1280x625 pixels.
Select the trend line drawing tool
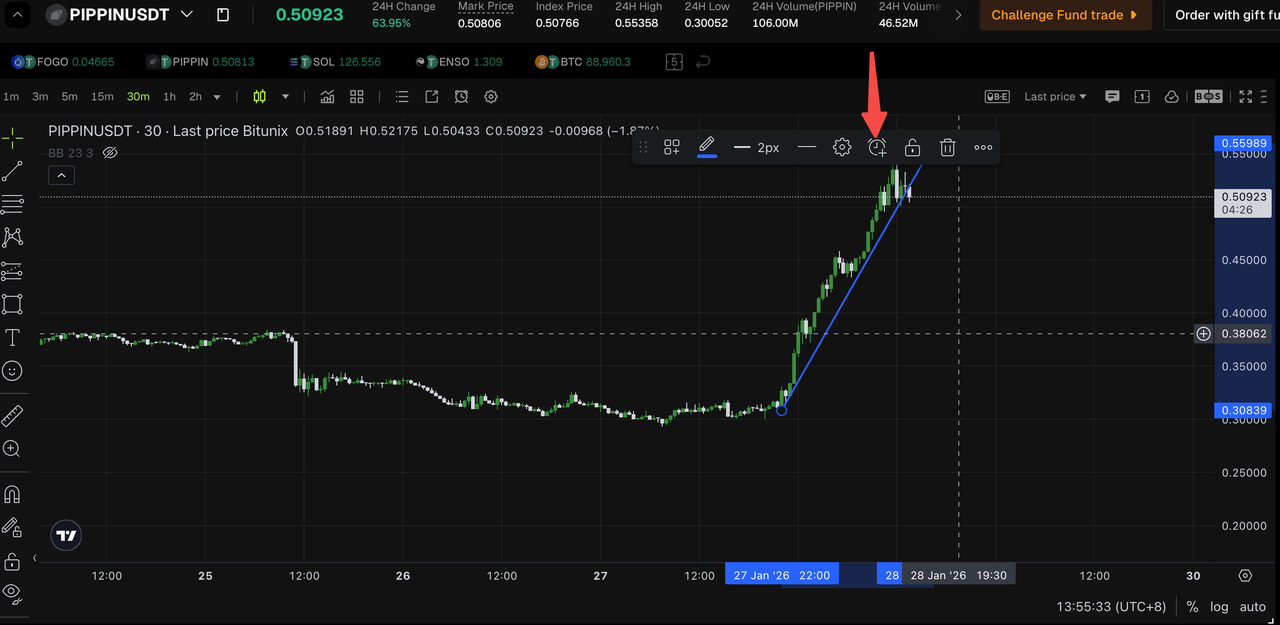click(x=12, y=170)
